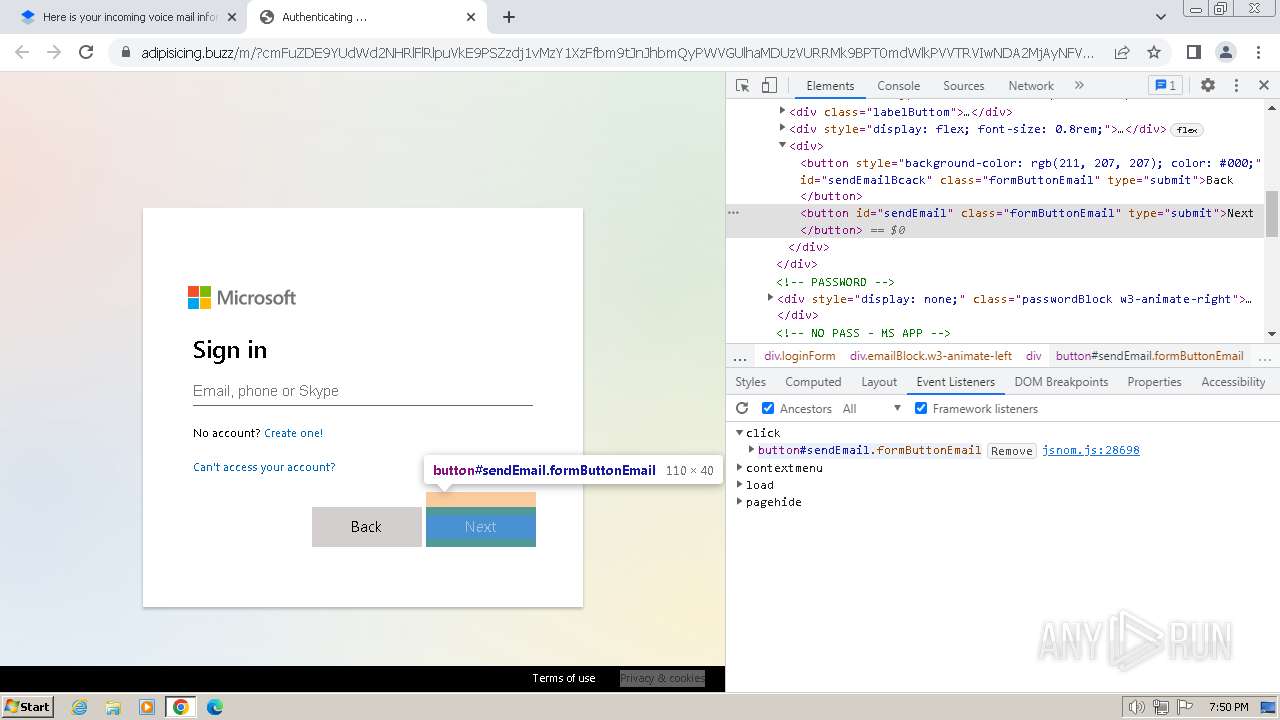Viewport: 1280px width, 720px height.
Task: Expand the pagehide listener group
Action: (x=740, y=501)
